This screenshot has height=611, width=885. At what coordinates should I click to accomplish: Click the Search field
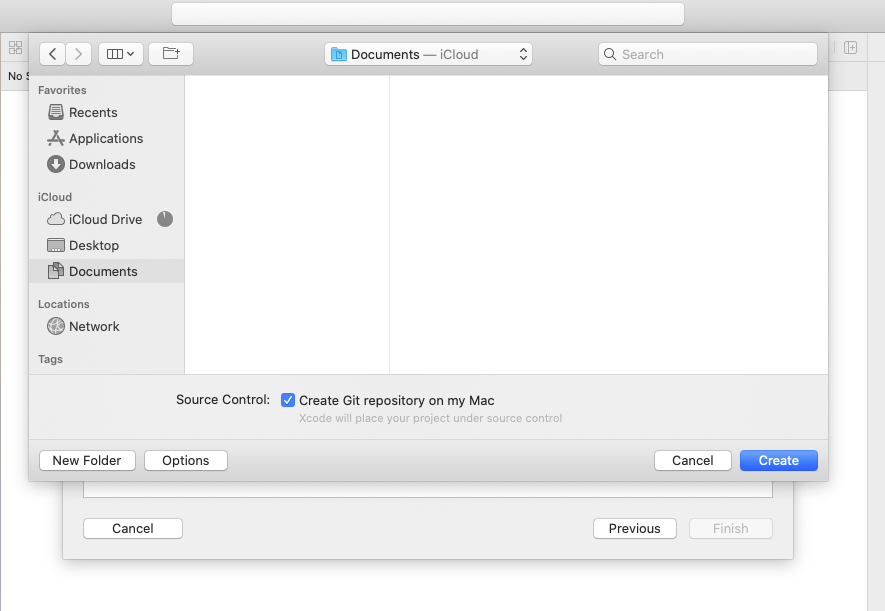click(x=708, y=54)
